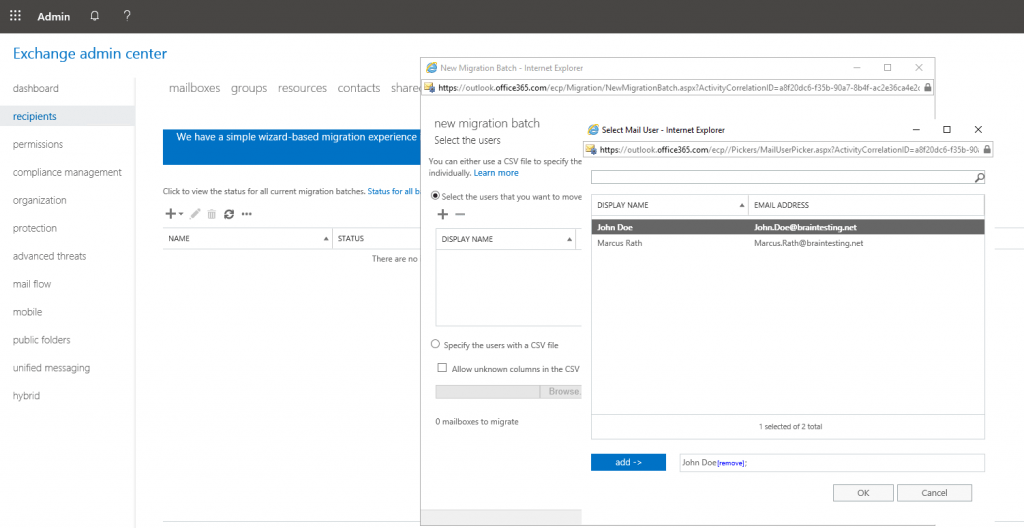Switch to the groups tab
1024x528 pixels.
249,88
